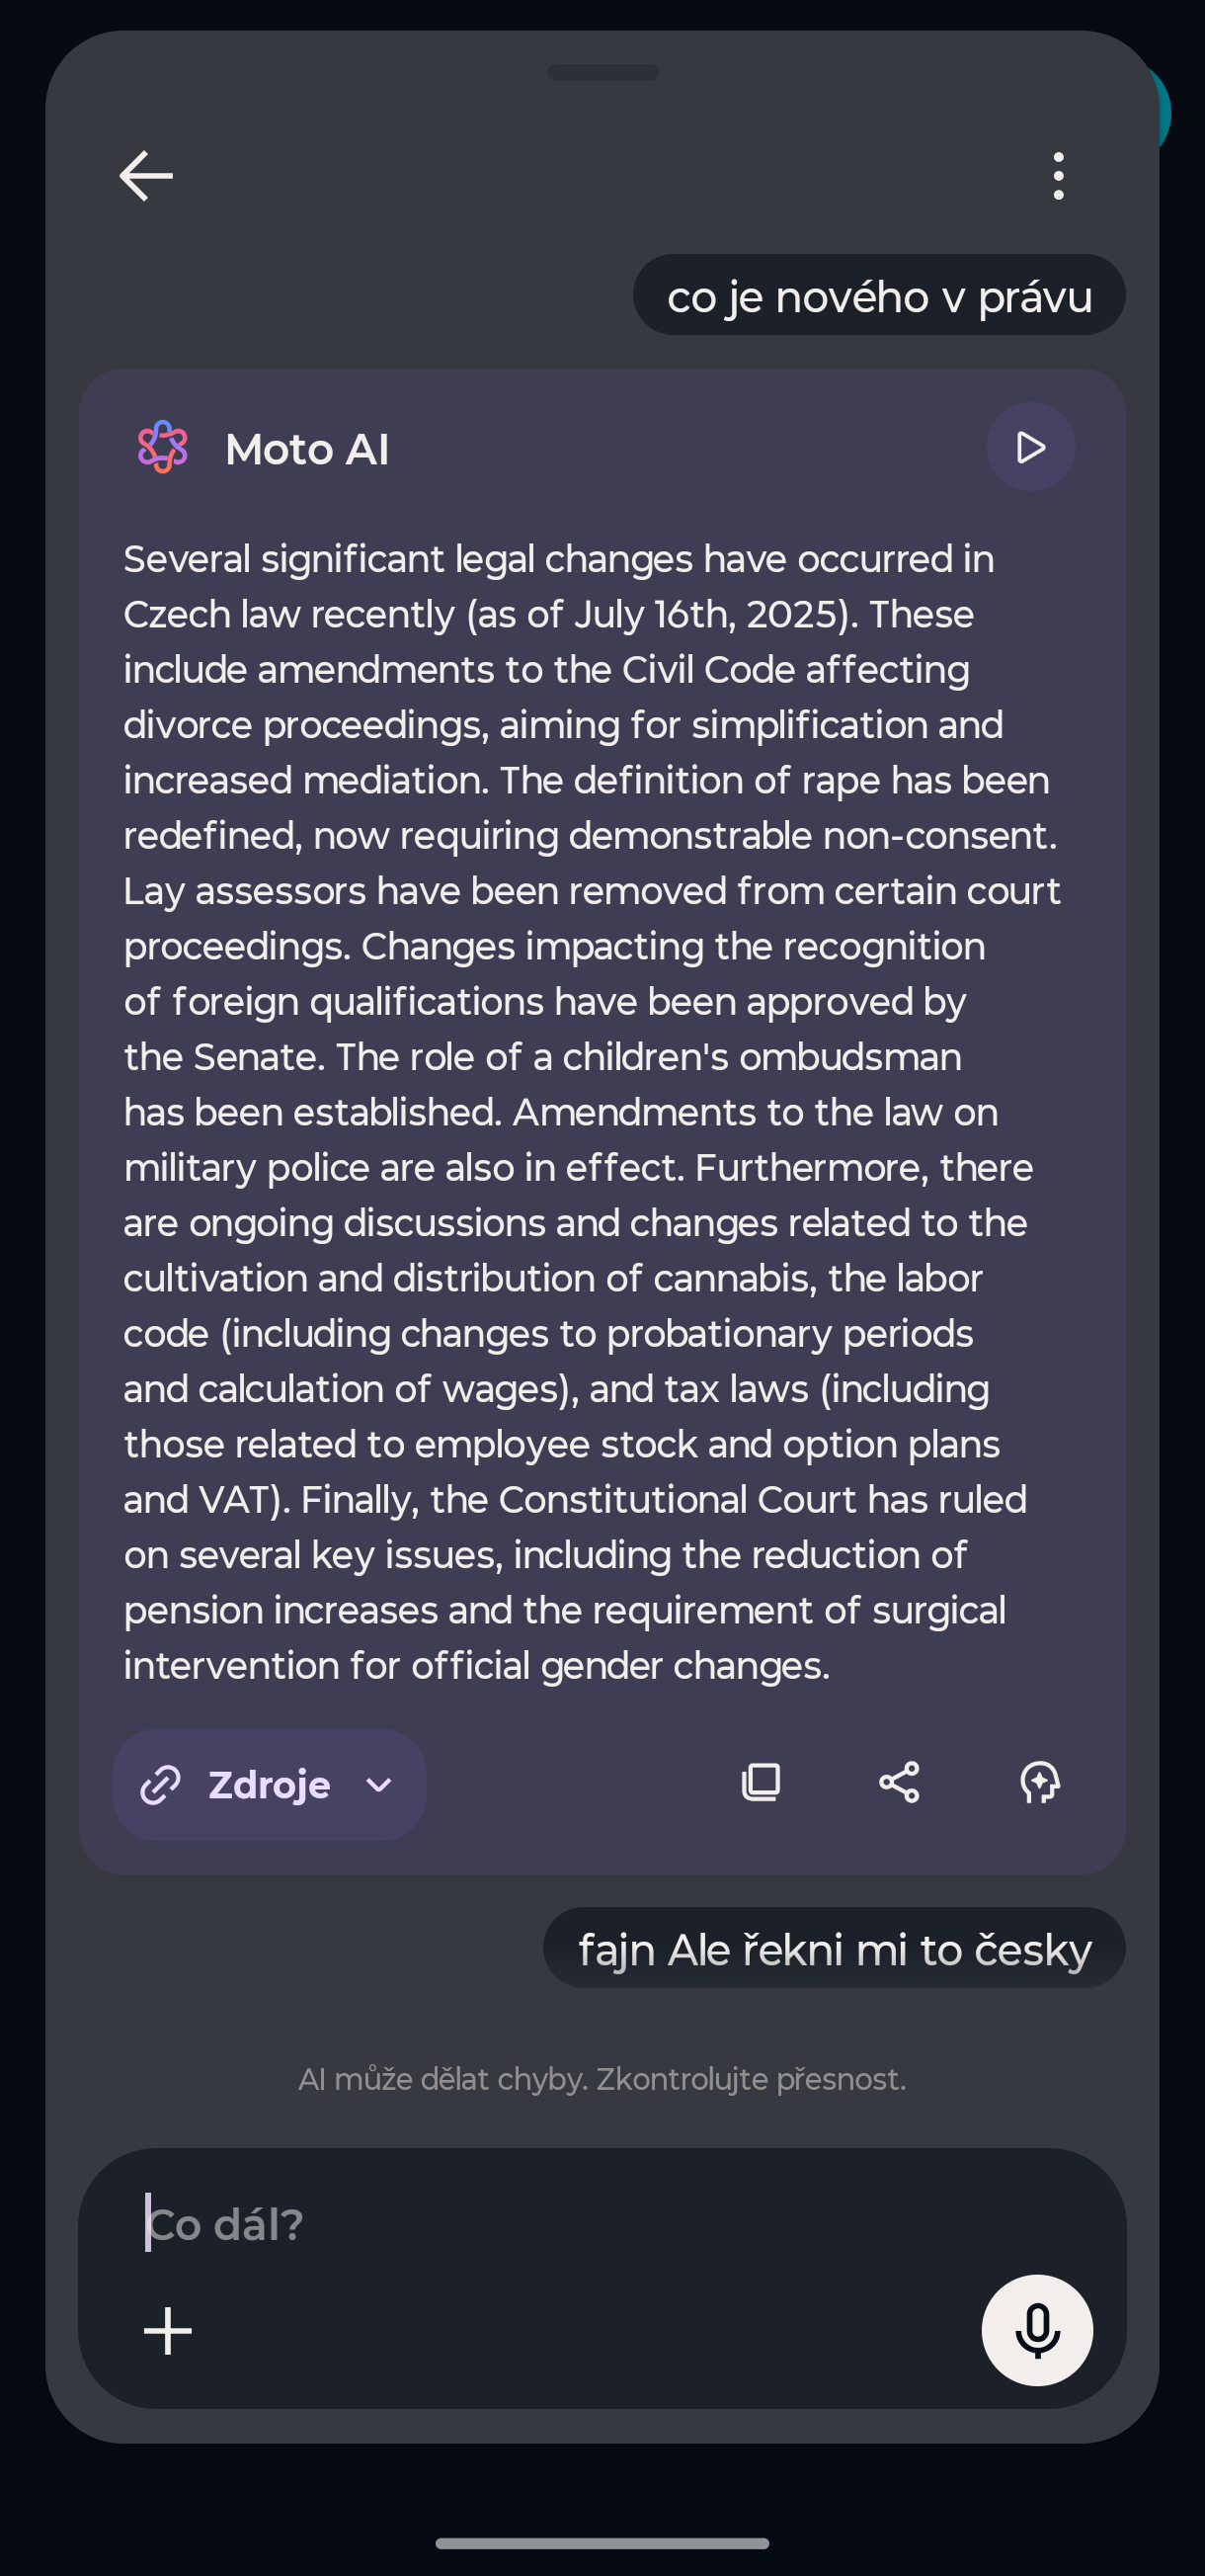Tap the home gesture navigation bar
The width and height of the screenshot is (1205, 2576).
pyautogui.click(x=602, y=2543)
